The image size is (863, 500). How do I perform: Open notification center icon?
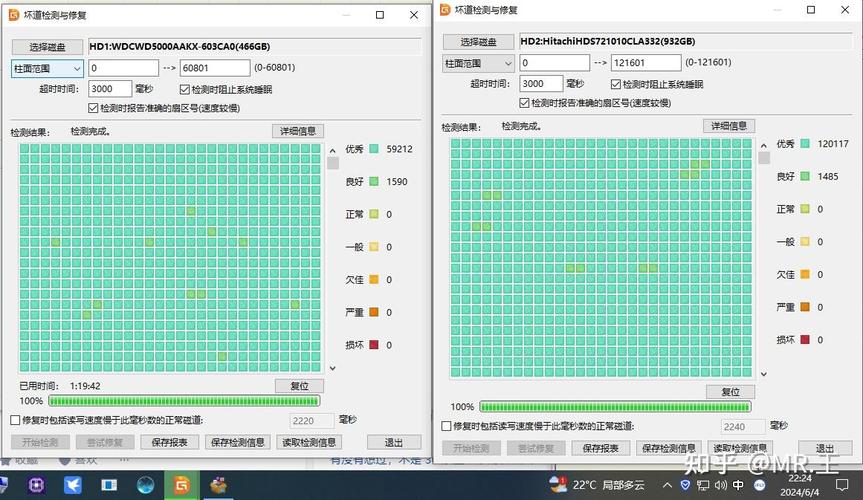pyautogui.click(x=842, y=485)
